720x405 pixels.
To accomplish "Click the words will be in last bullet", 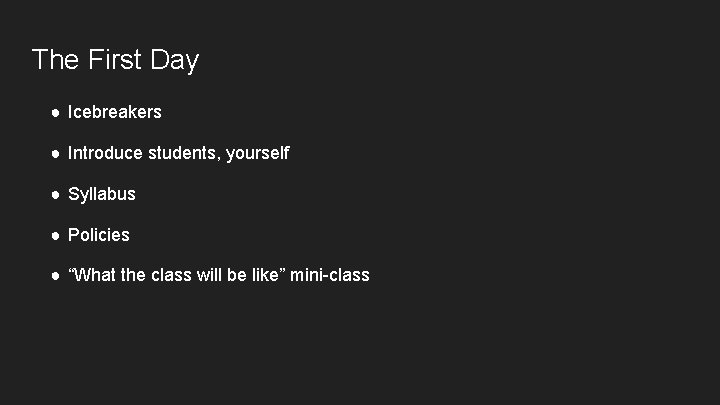I will pos(222,275).
